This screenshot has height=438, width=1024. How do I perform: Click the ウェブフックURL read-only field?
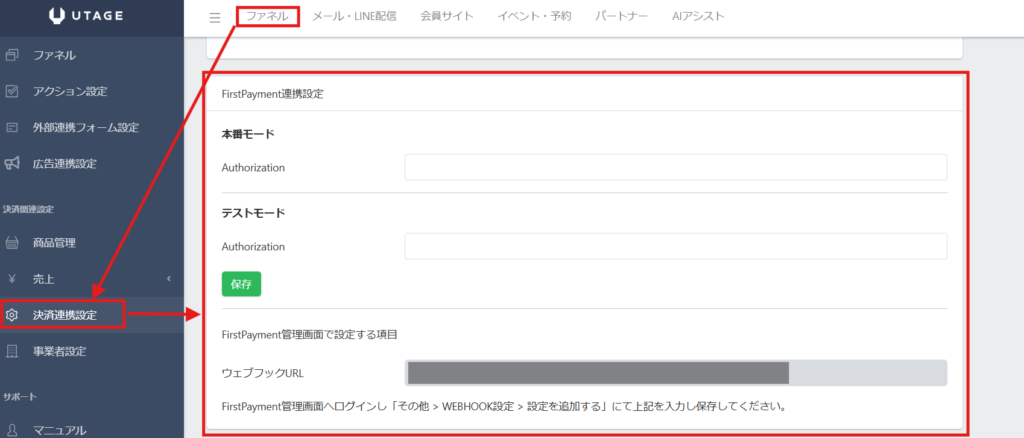point(676,373)
